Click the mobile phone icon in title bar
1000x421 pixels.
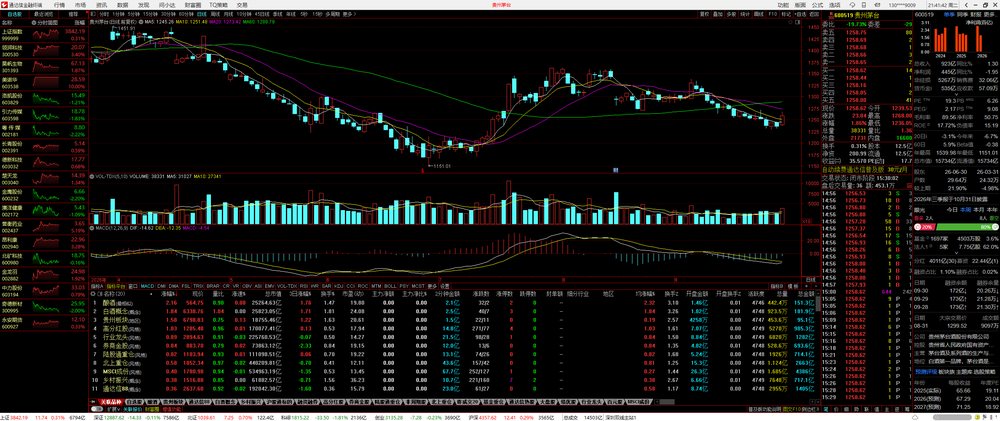coord(864,4)
